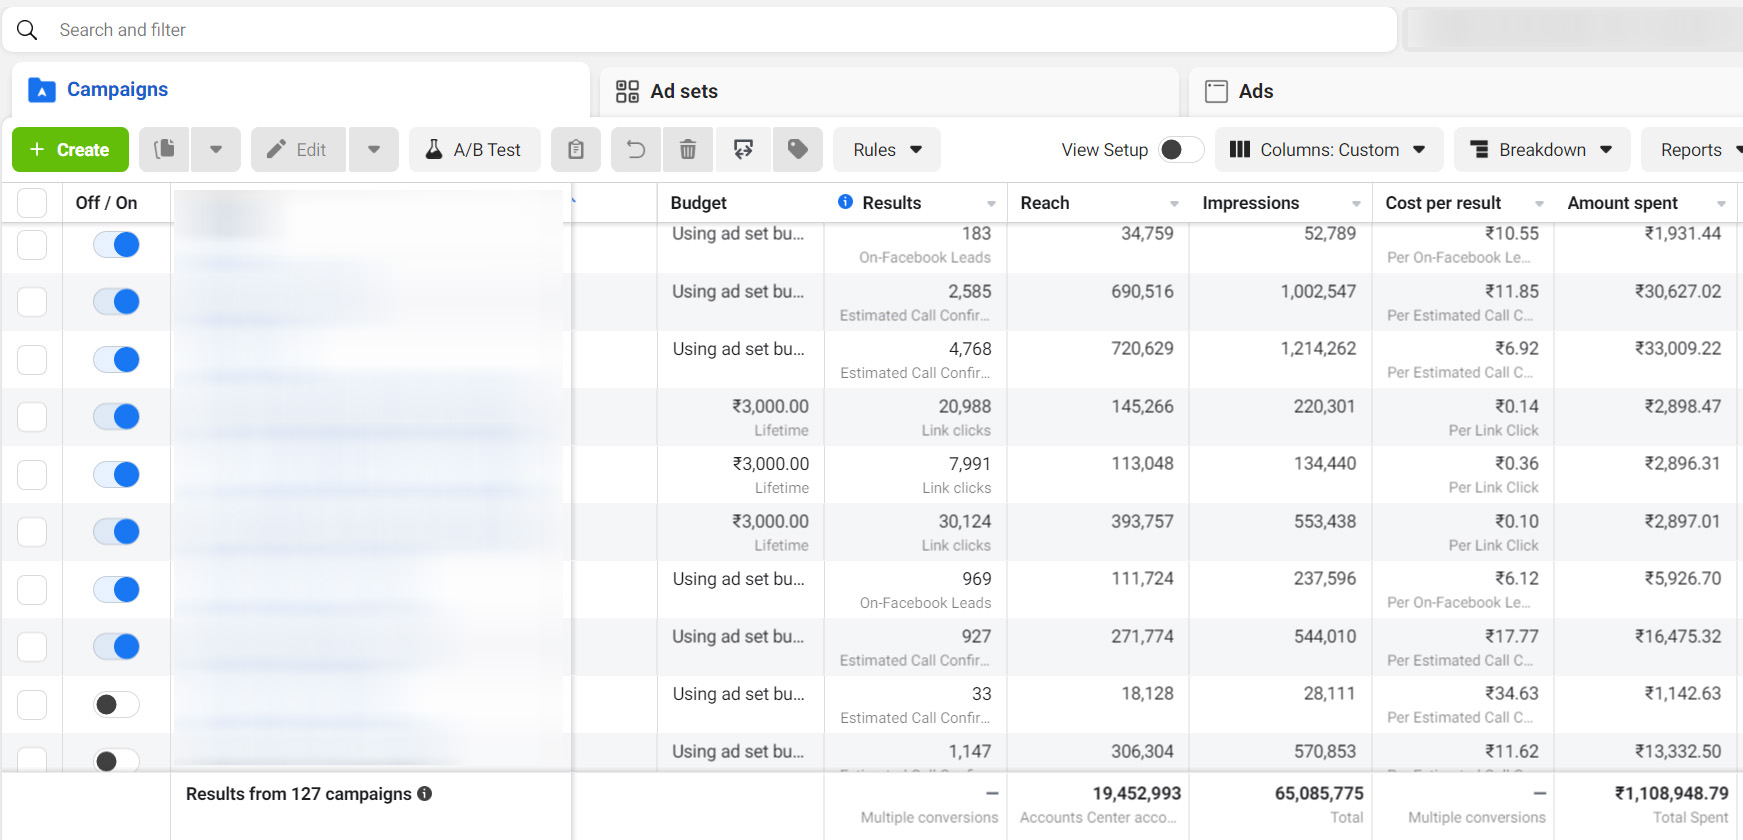Click the 19,452,993 total reach value
The image size is (1743, 840).
1136,793
